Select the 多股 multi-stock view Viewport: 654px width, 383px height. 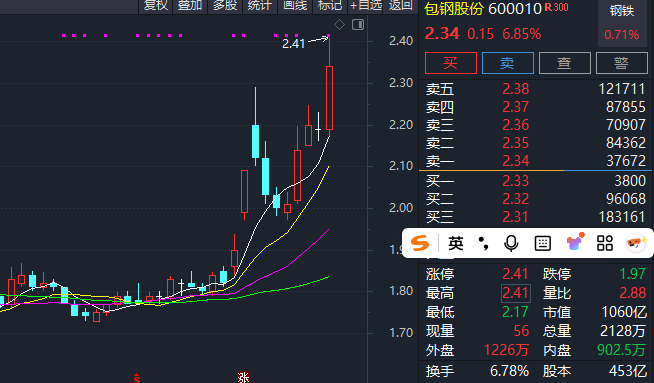pos(225,6)
